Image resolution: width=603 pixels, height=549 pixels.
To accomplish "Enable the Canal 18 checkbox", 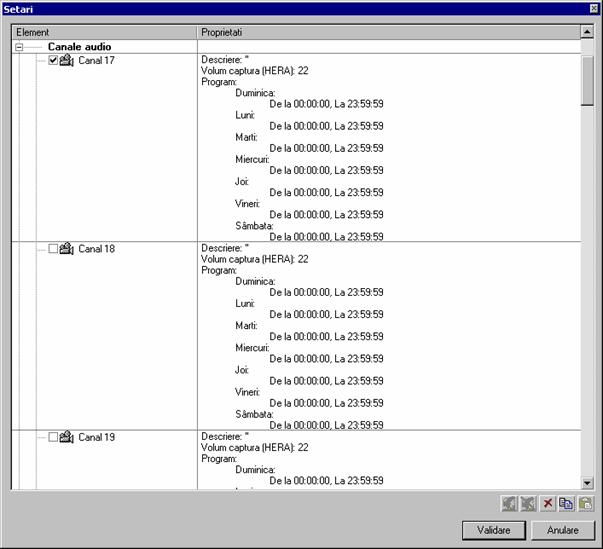I will [54, 248].
